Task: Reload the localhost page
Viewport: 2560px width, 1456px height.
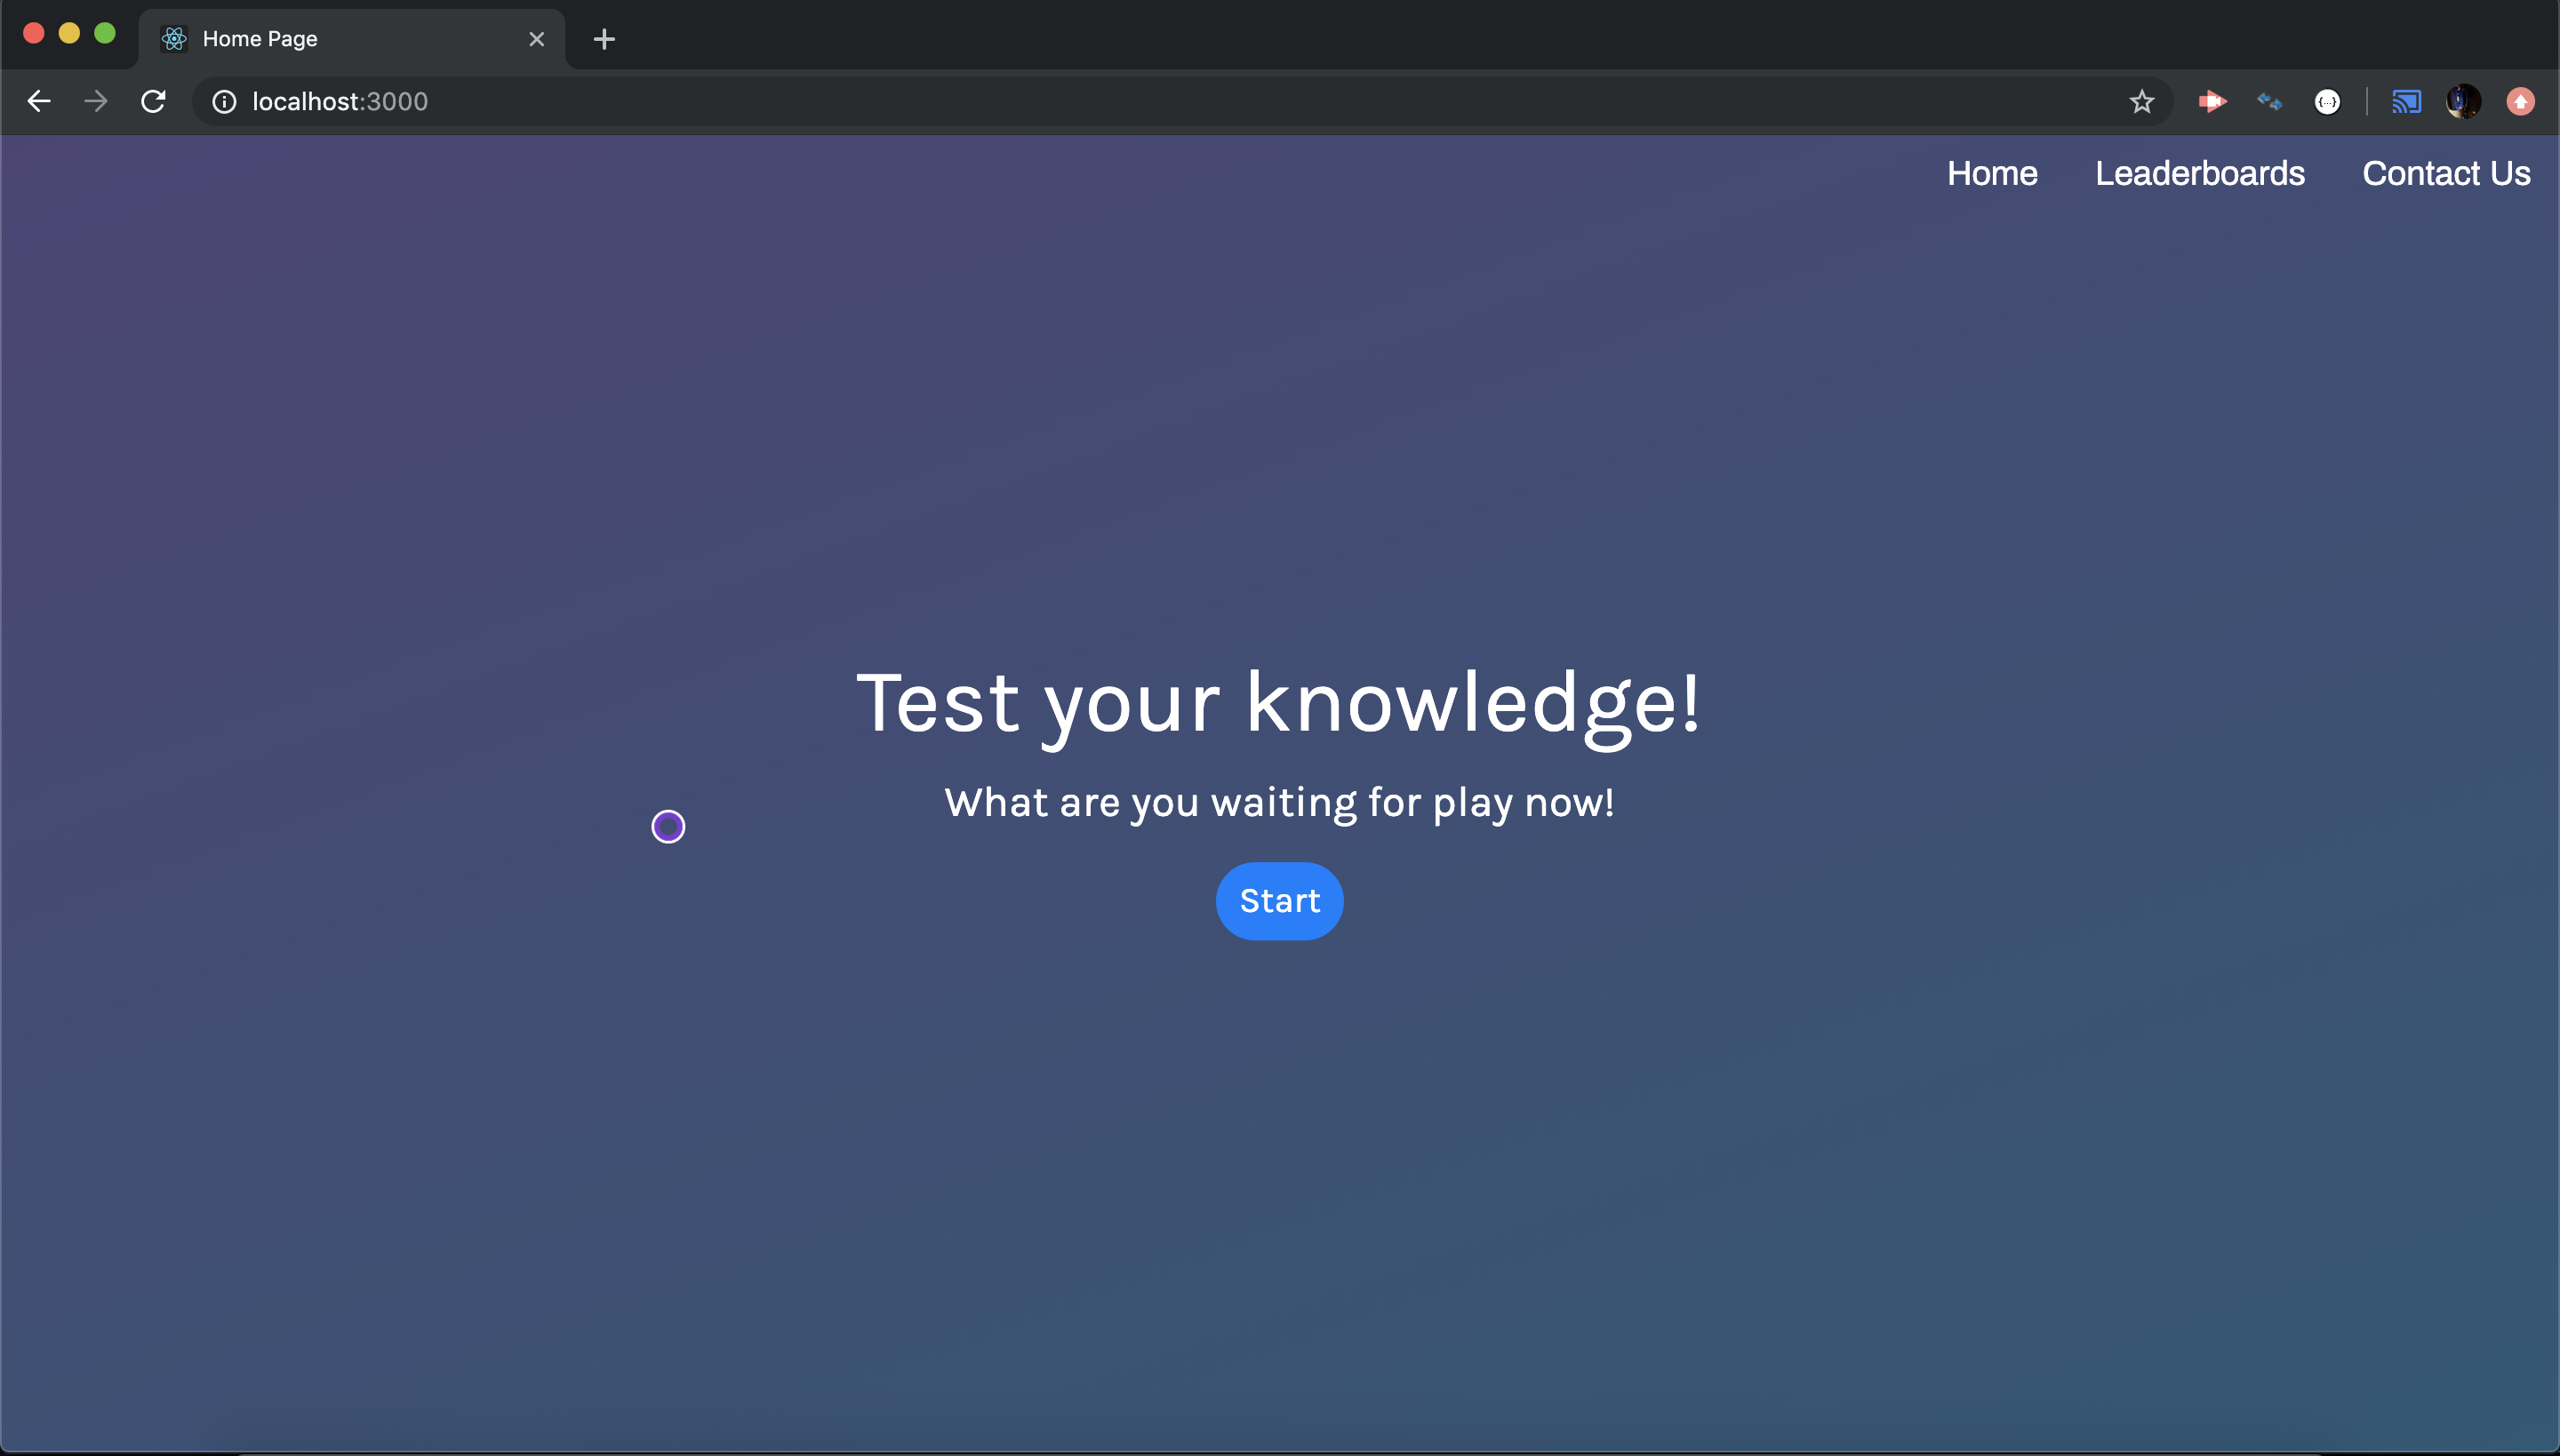Action: (x=153, y=101)
